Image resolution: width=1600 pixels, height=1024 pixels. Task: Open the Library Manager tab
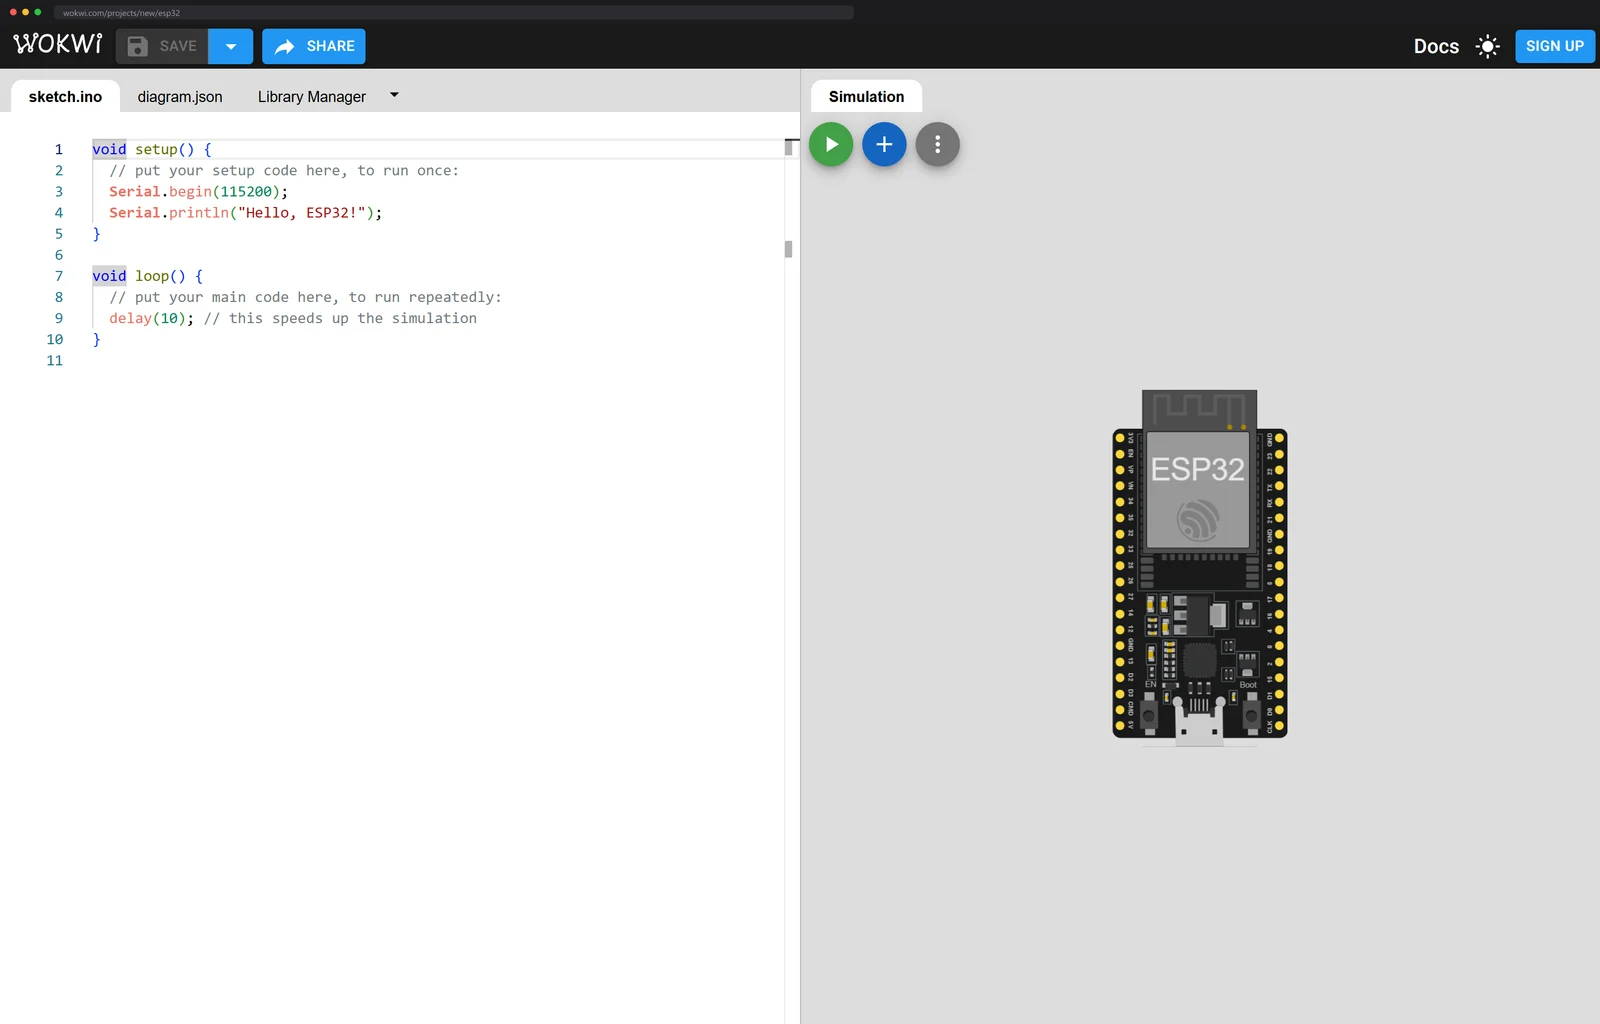312,97
